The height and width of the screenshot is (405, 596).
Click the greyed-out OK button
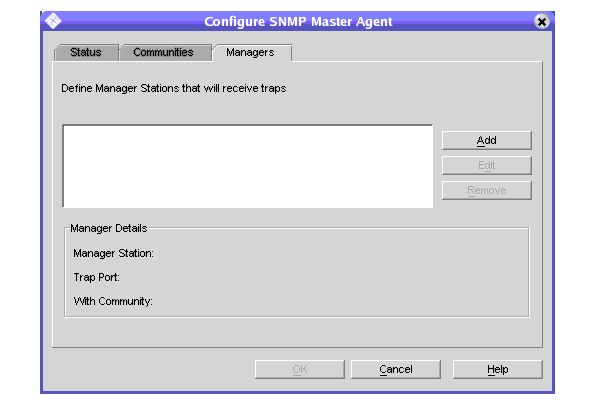tap(300, 369)
